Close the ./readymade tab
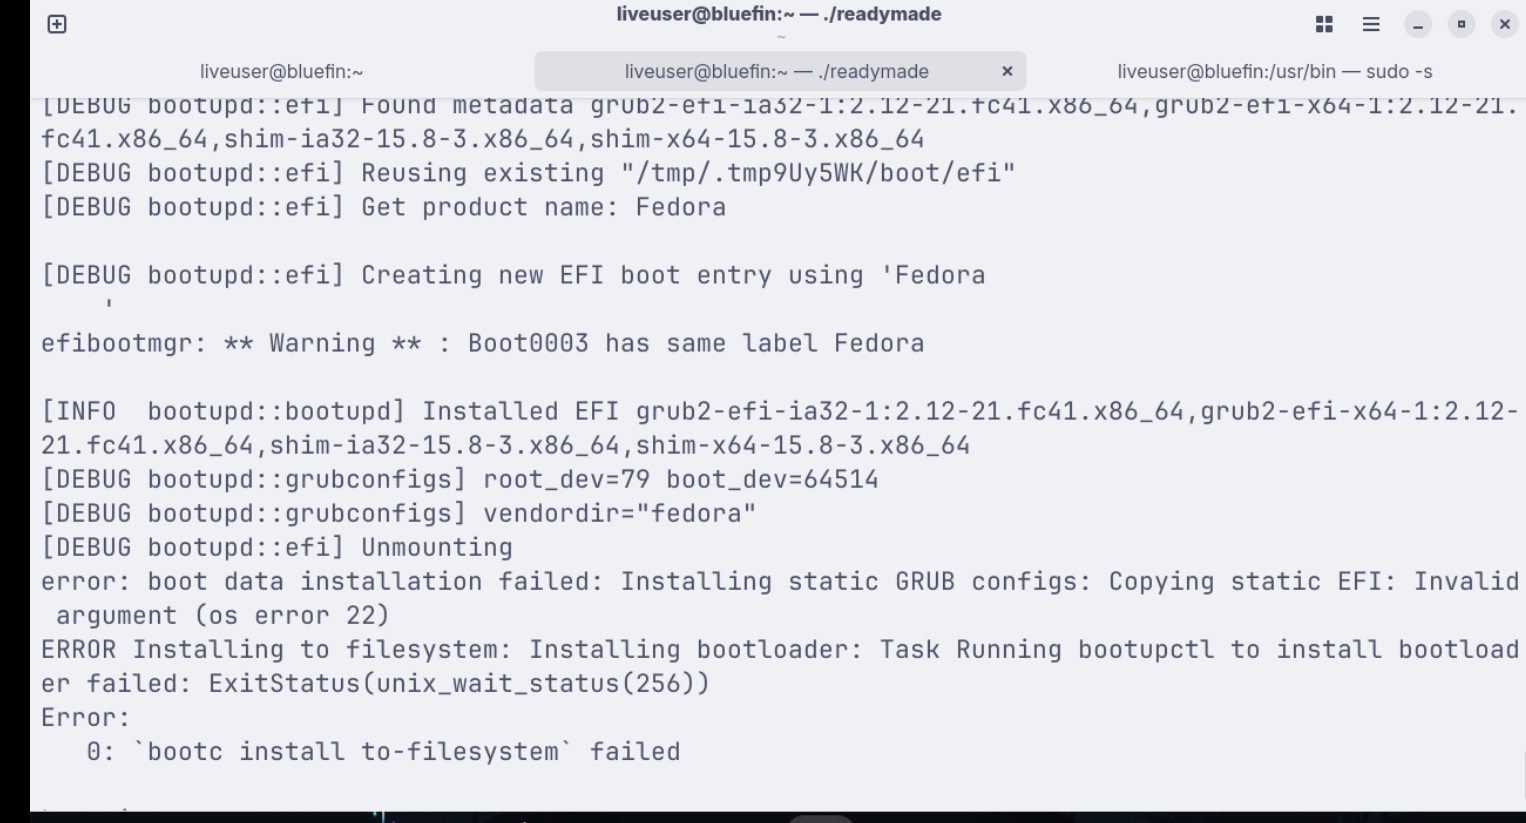 [1007, 71]
